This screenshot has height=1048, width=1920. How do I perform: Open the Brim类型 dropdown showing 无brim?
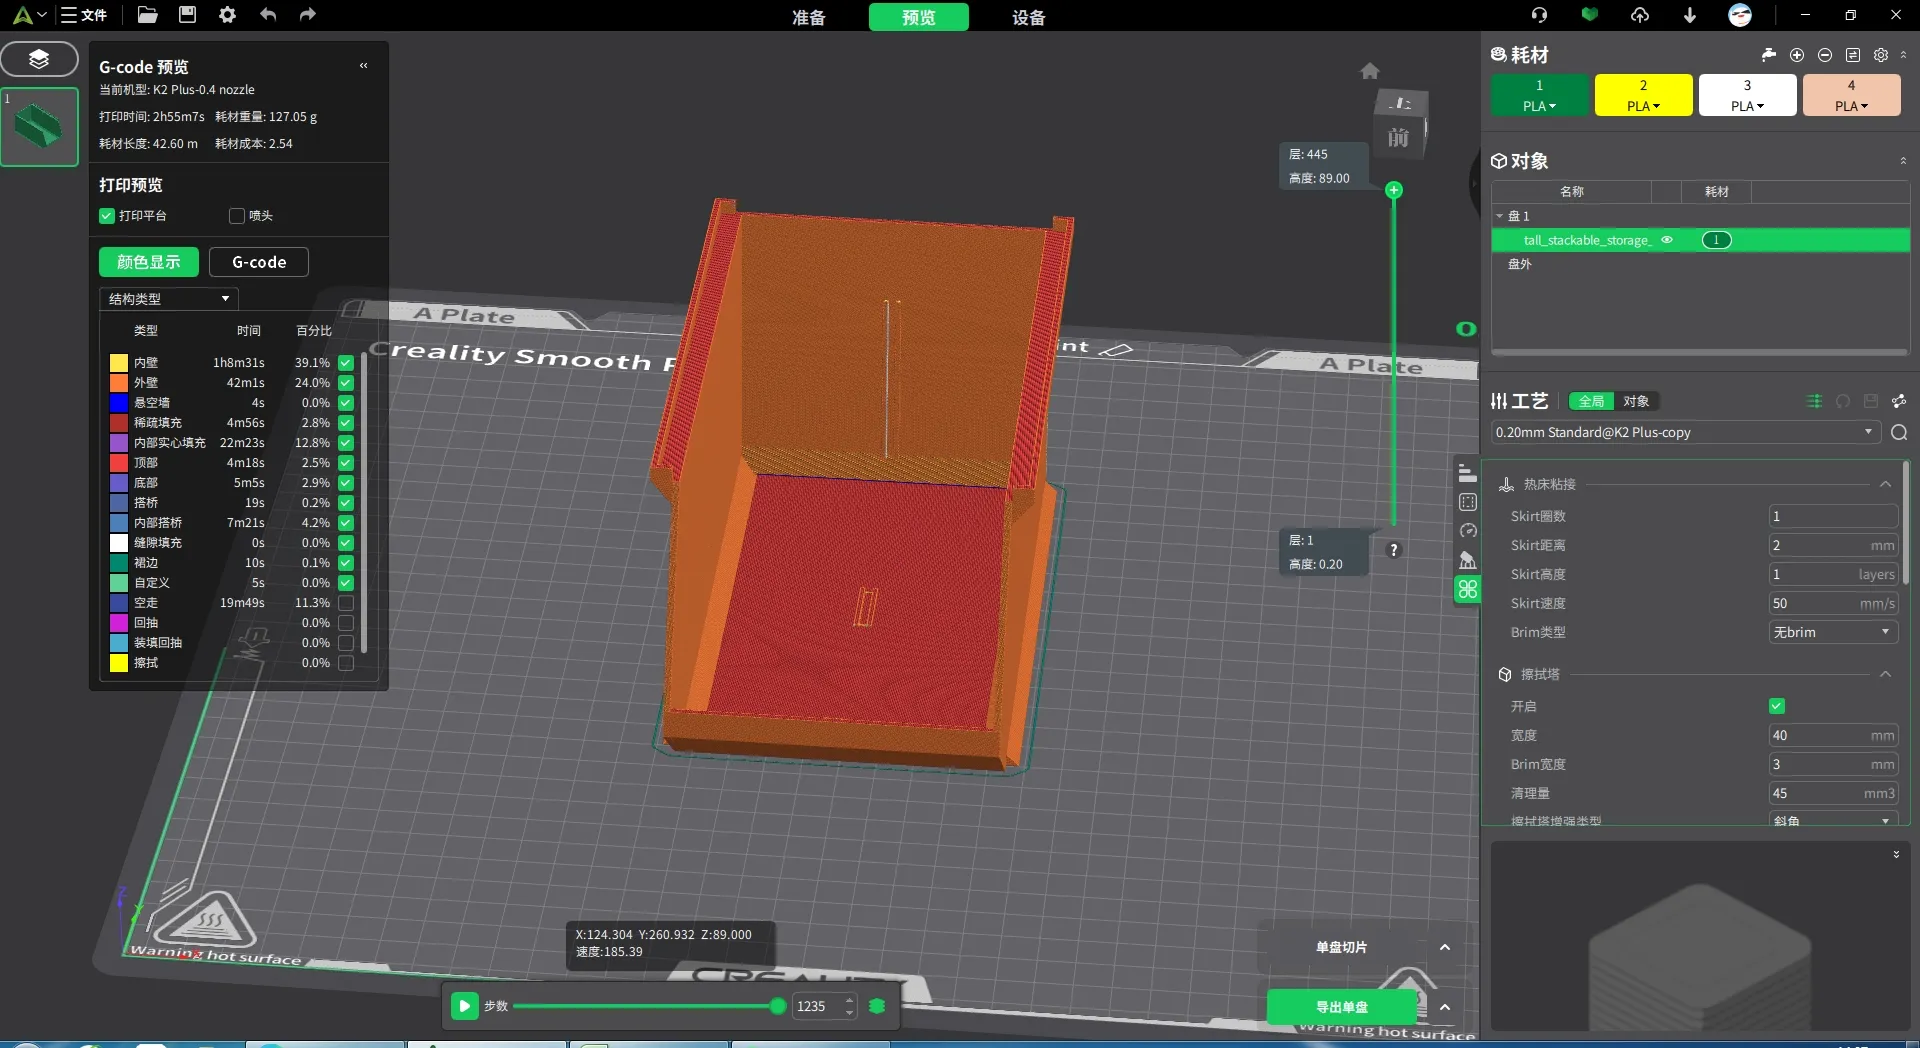coord(1833,632)
